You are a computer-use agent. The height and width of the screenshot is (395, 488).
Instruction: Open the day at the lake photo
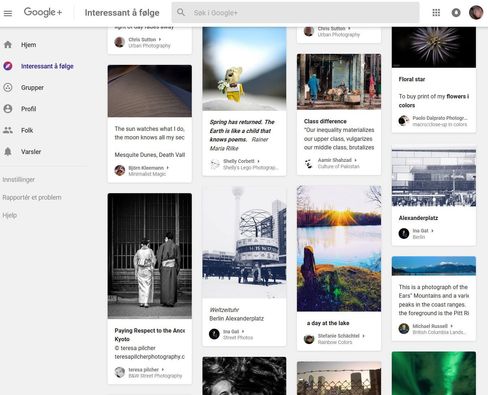[x=339, y=248]
